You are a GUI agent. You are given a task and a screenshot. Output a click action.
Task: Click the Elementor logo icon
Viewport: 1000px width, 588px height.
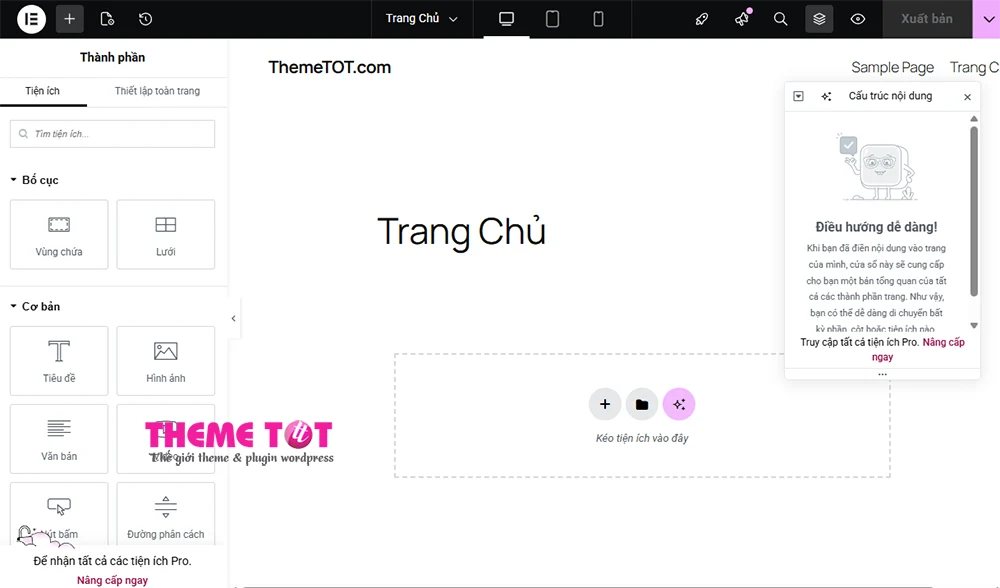[31, 19]
